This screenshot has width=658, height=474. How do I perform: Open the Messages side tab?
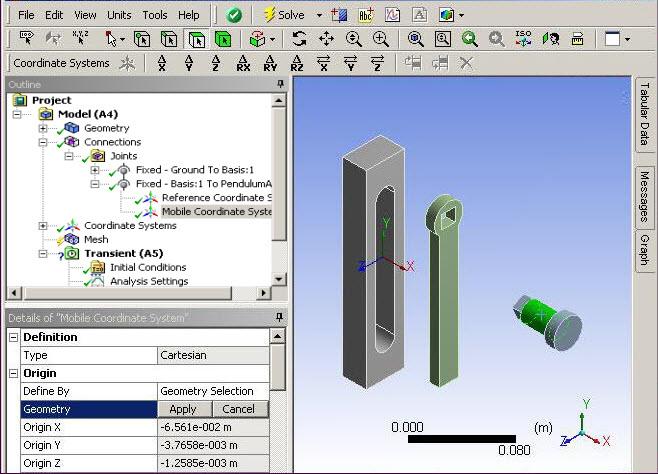(645, 196)
